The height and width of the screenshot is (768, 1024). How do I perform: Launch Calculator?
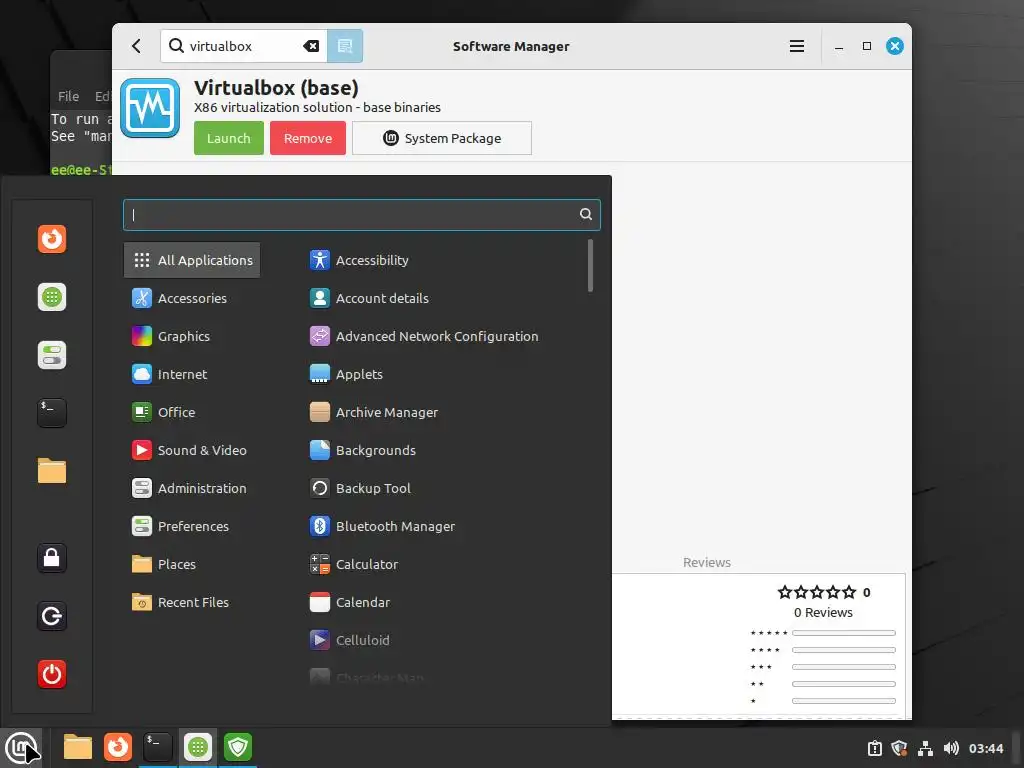point(354,564)
